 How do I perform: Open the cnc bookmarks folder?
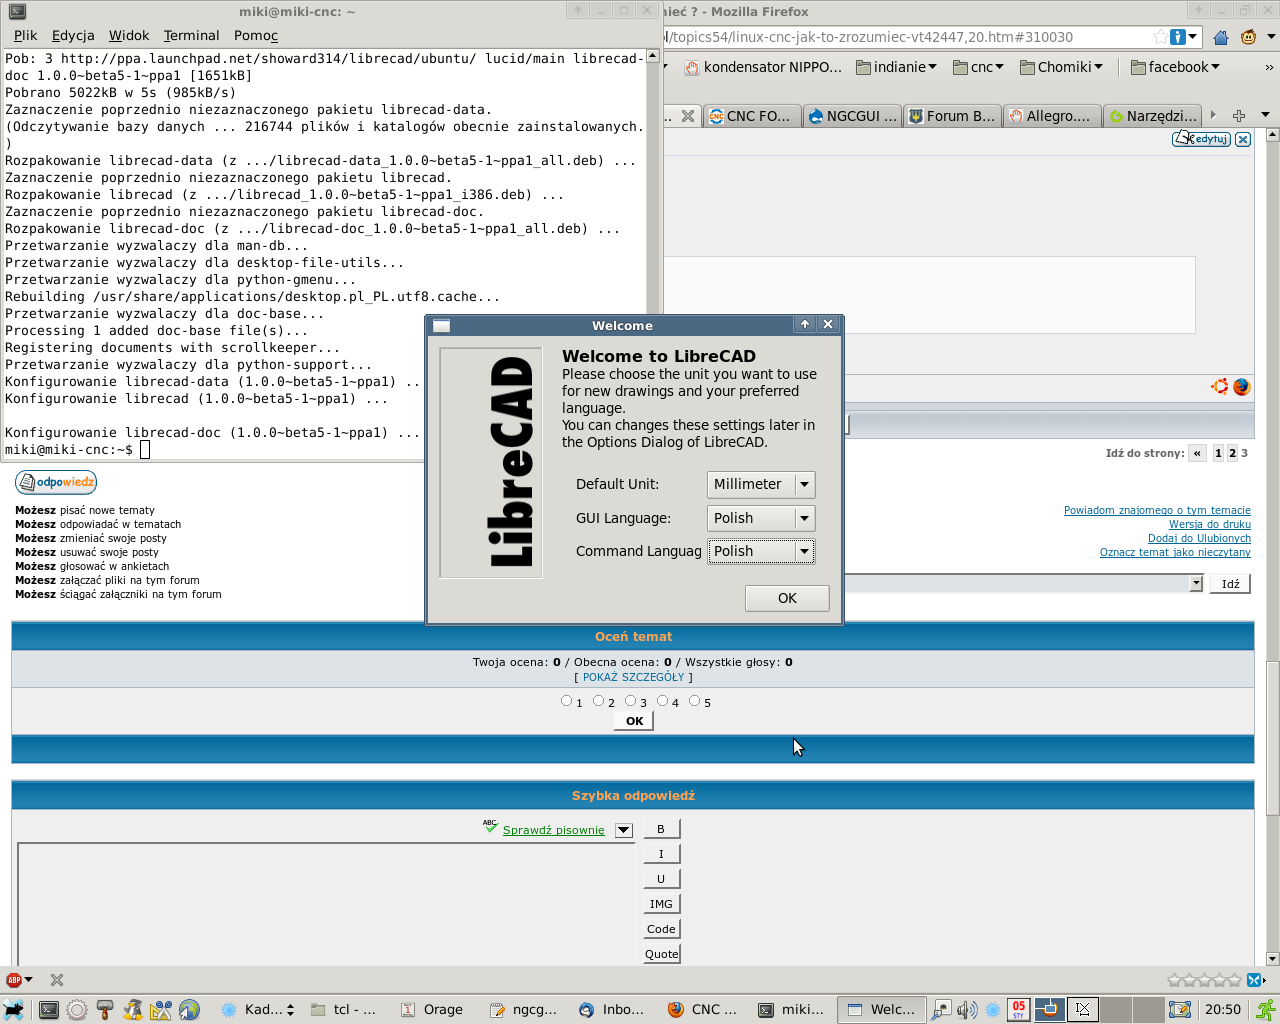point(979,67)
